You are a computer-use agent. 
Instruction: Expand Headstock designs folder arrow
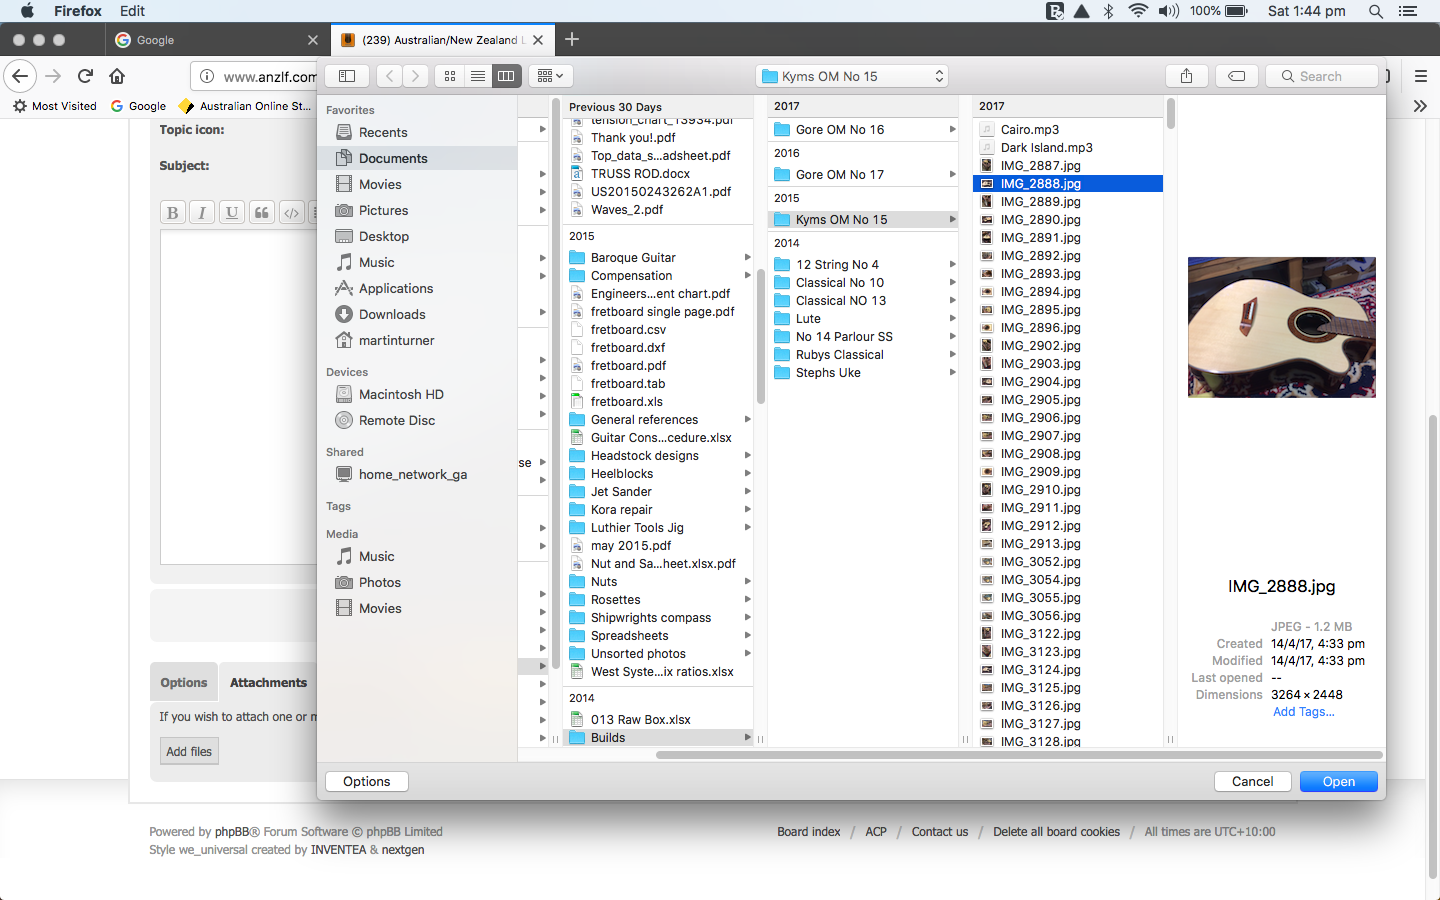tap(747, 455)
